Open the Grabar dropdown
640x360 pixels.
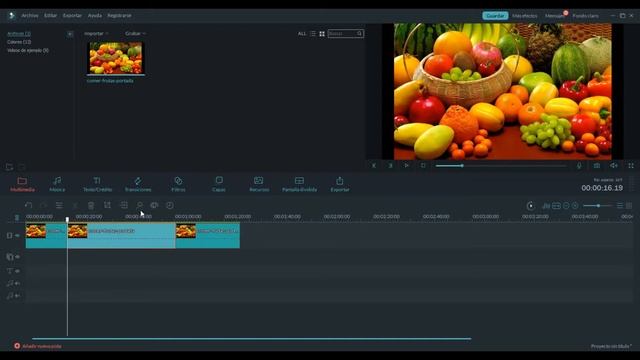(135, 33)
